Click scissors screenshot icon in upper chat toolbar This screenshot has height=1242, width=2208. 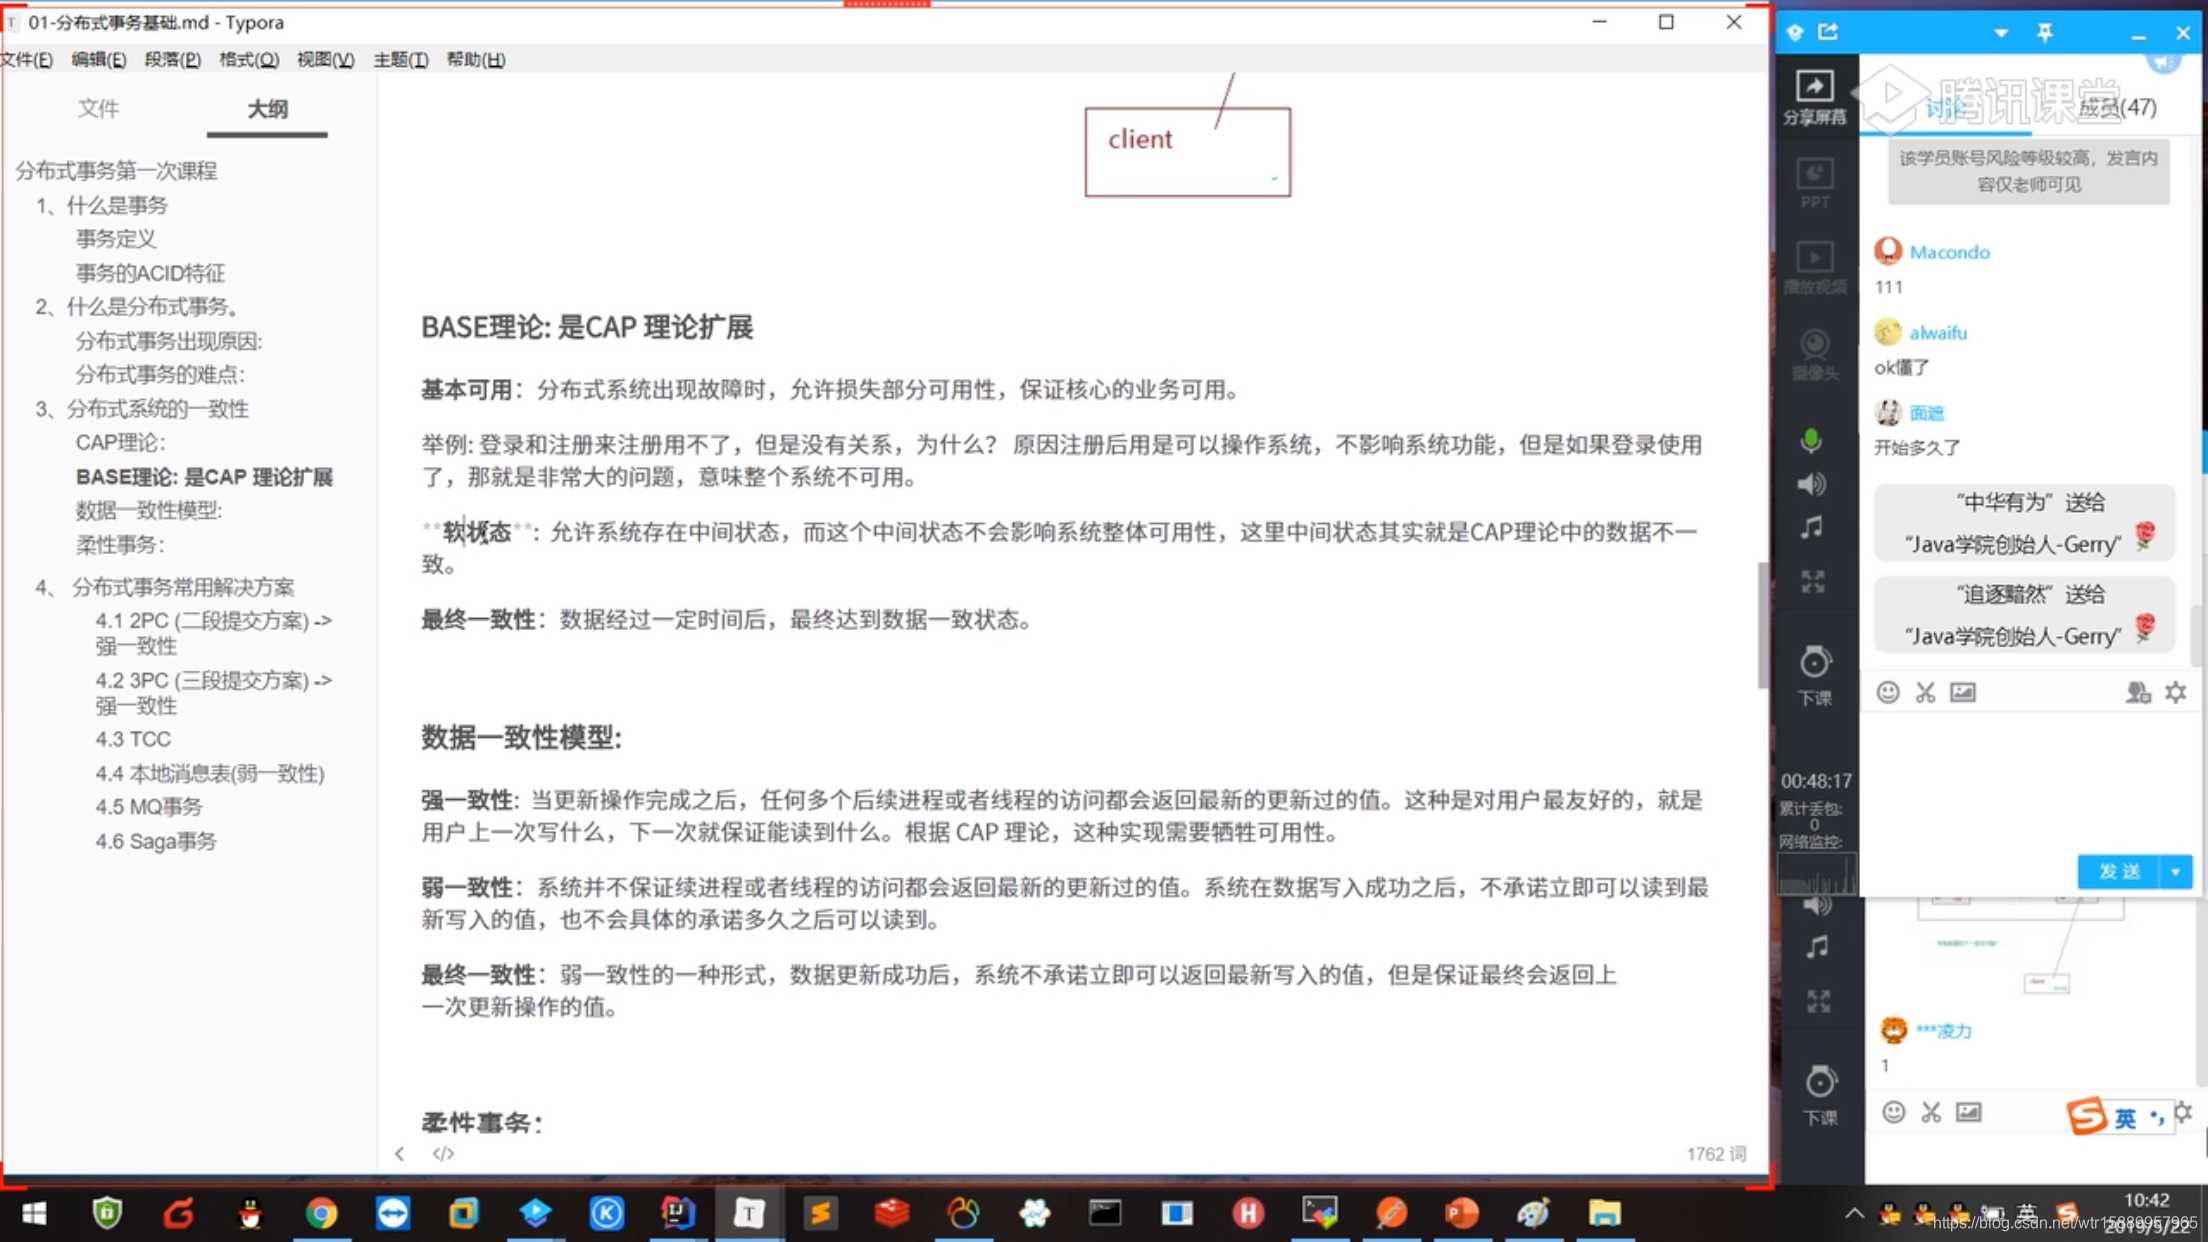tap(1926, 692)
